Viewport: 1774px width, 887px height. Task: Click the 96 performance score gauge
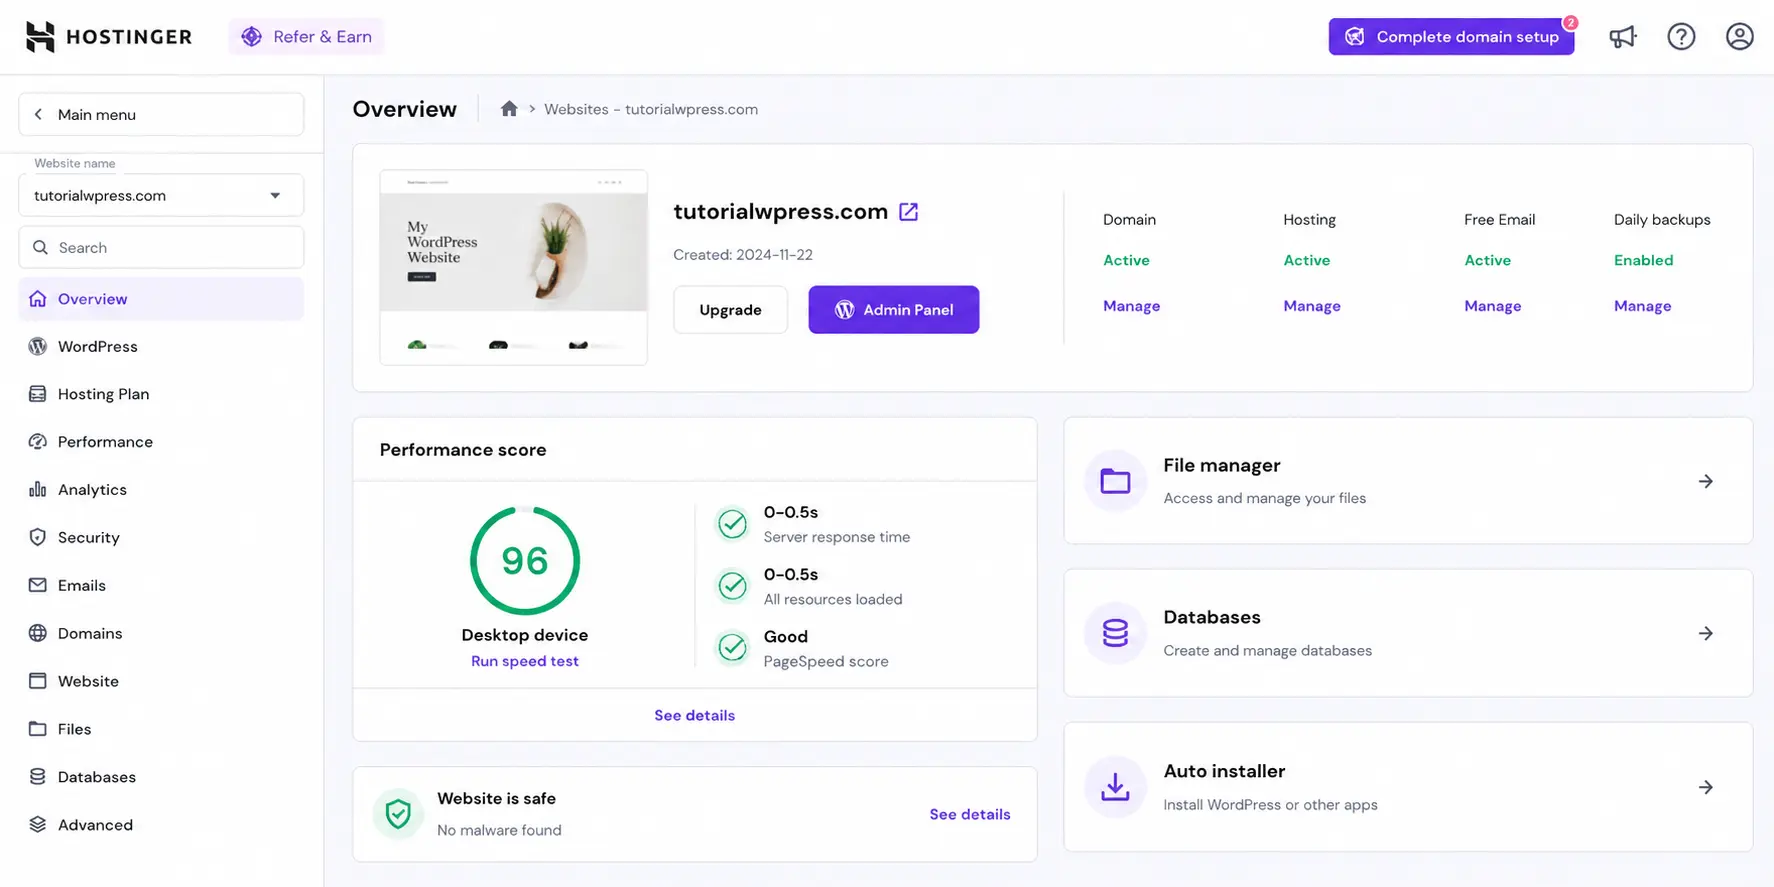pyautogui.click(x=525, y=560)
